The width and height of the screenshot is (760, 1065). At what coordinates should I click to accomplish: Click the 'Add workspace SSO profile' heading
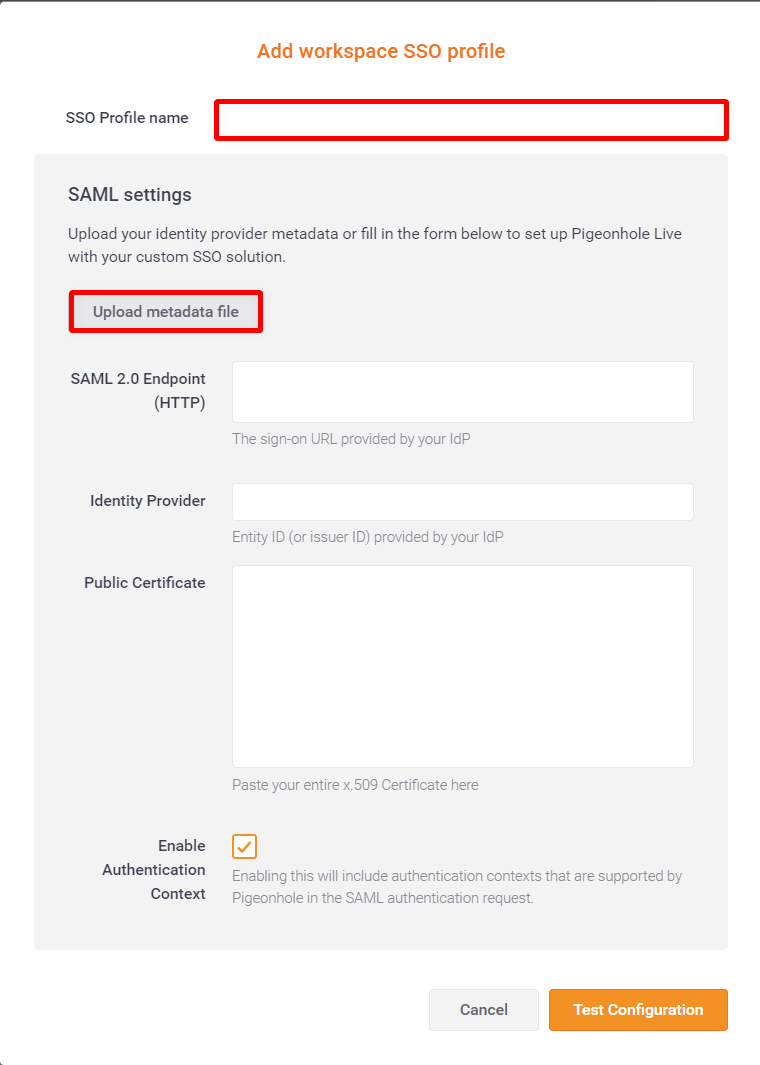(381, 51)
